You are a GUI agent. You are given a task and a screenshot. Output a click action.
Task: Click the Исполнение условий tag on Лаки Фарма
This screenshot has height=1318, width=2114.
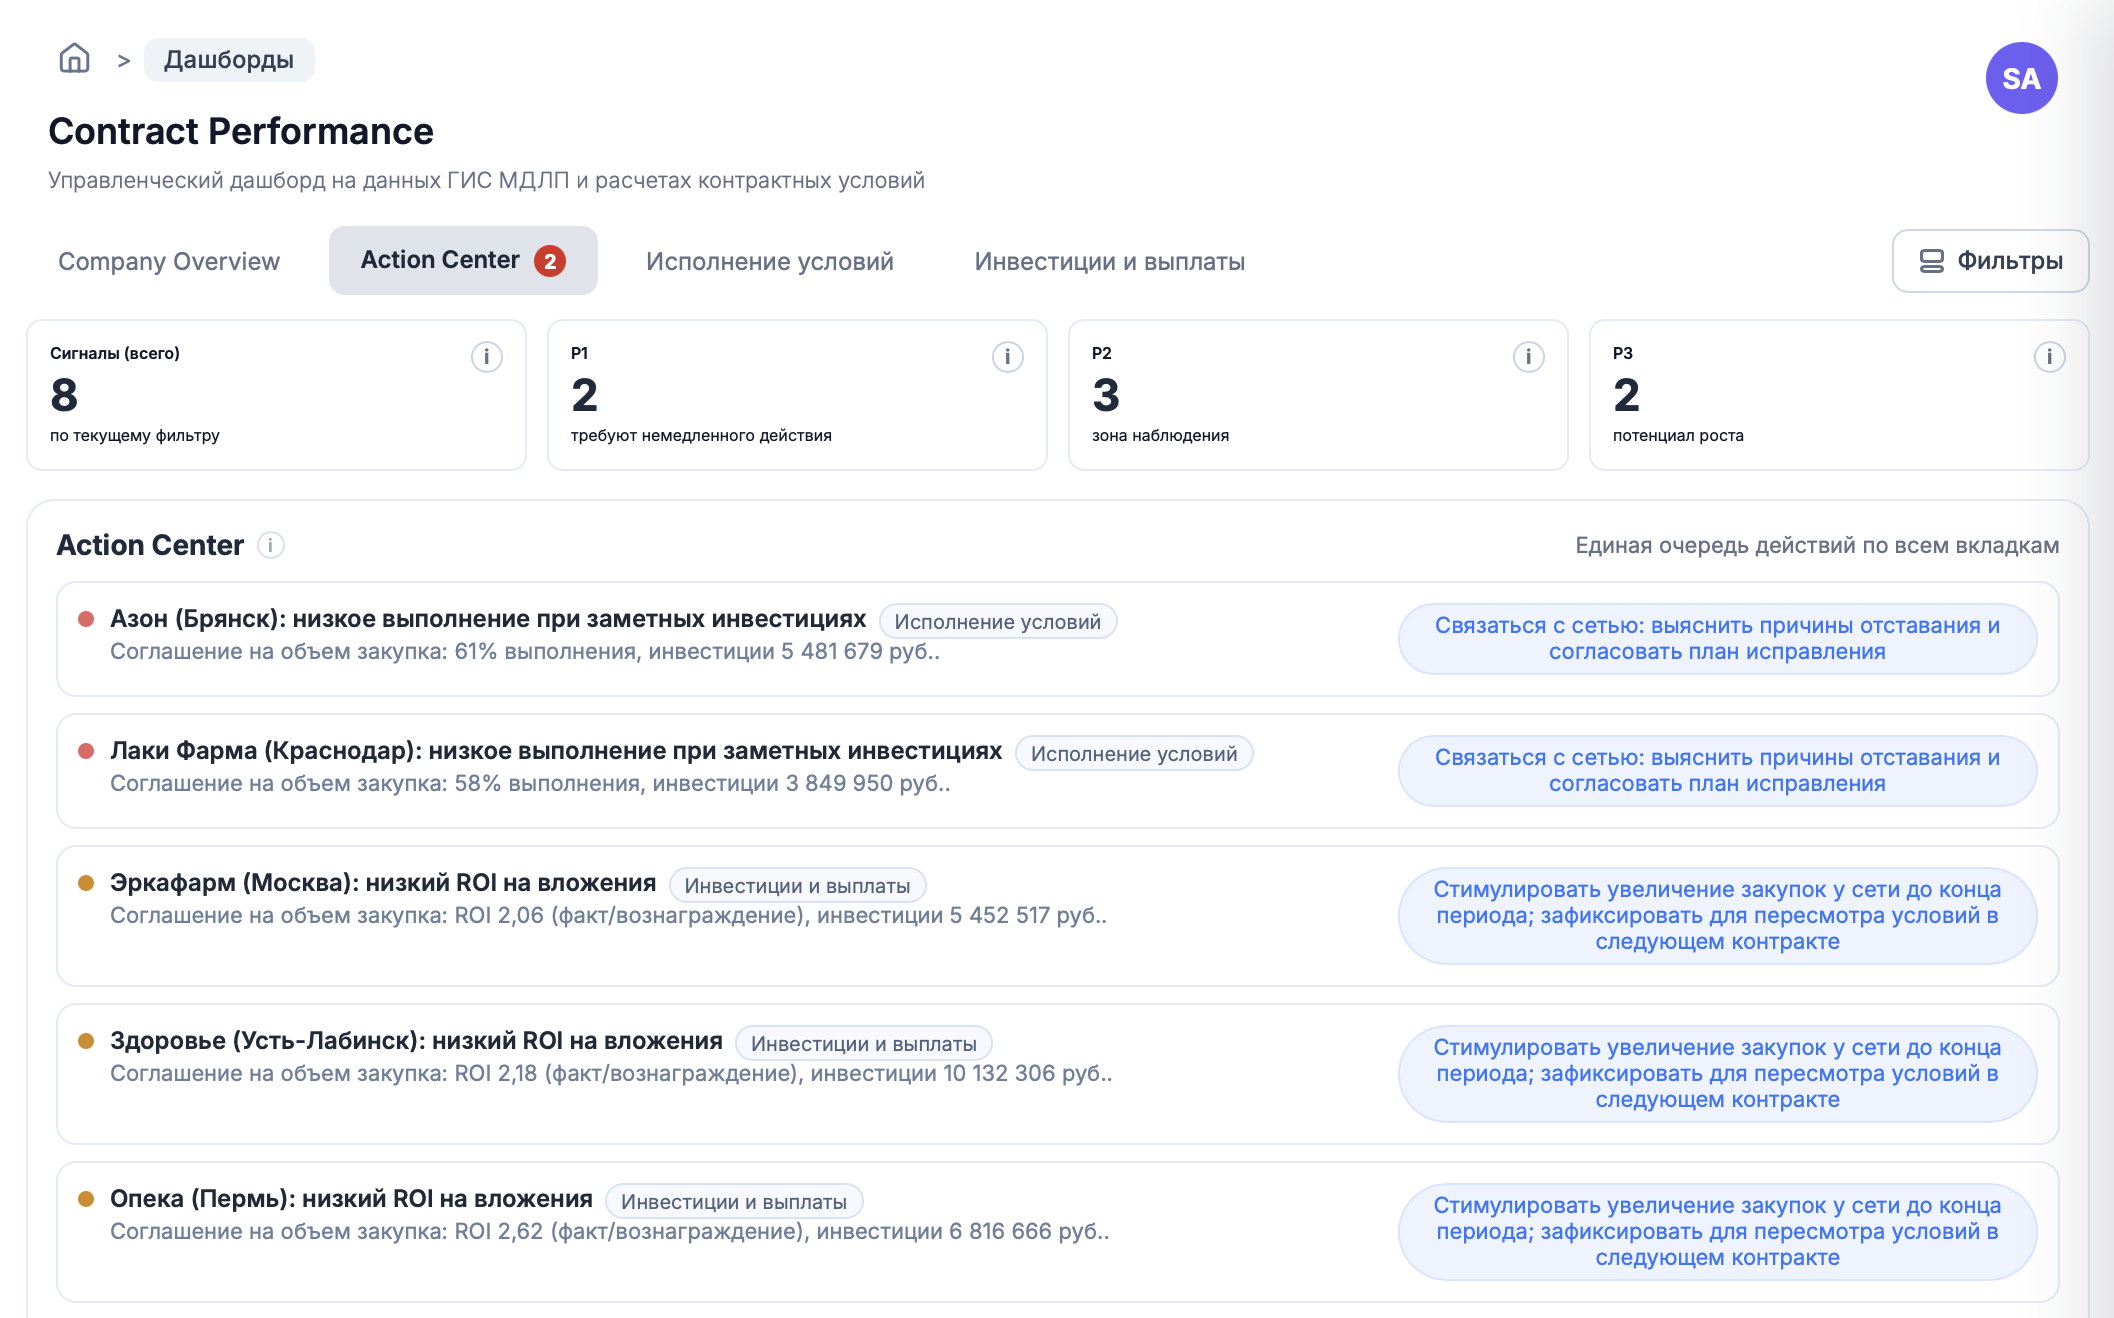(x=1133, y=753)
